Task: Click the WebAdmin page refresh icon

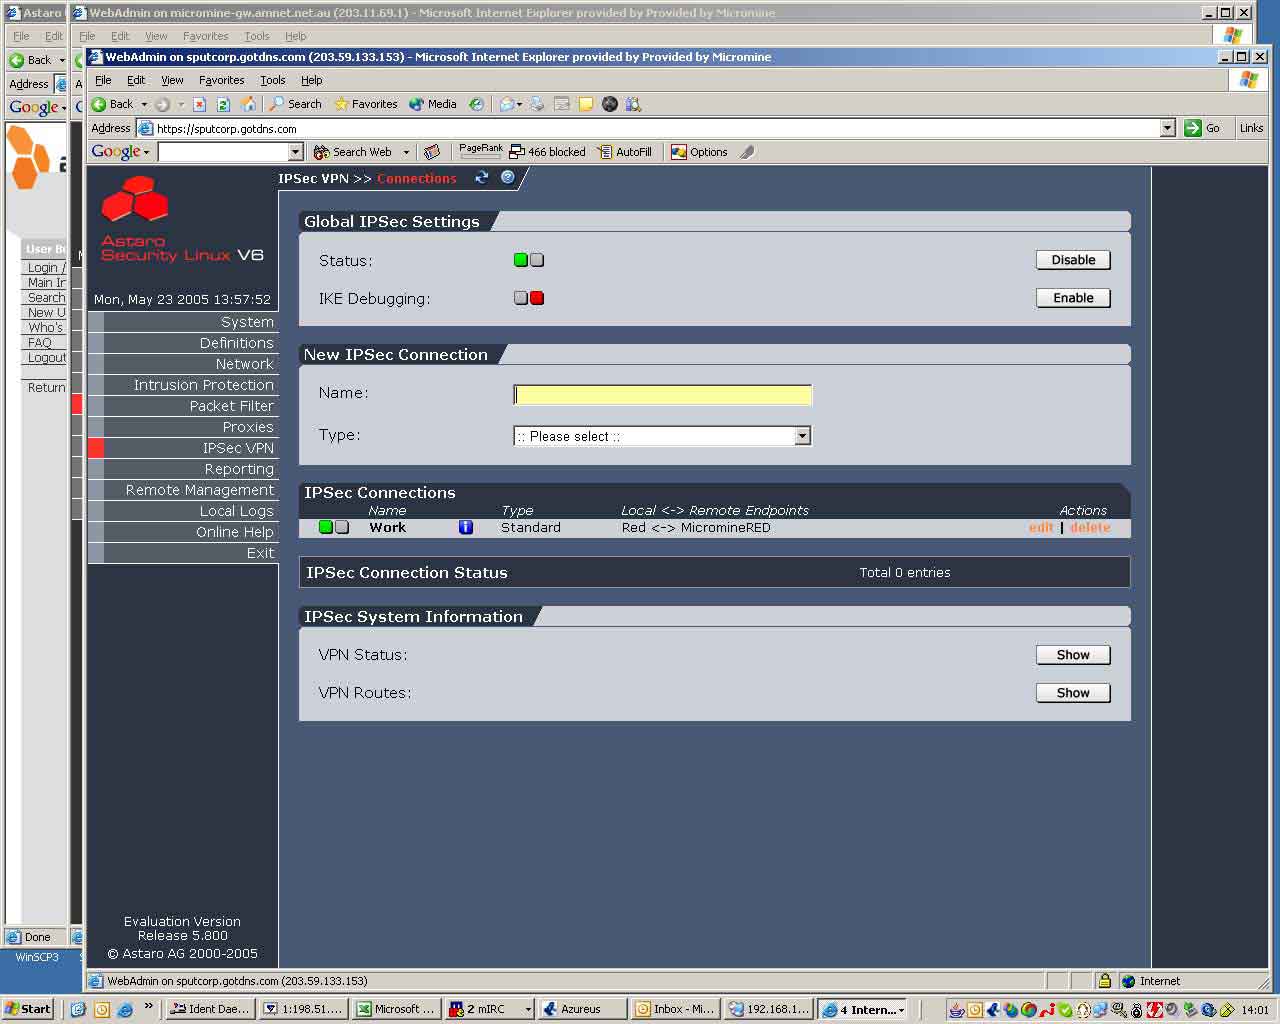Action: pos(482,178)
